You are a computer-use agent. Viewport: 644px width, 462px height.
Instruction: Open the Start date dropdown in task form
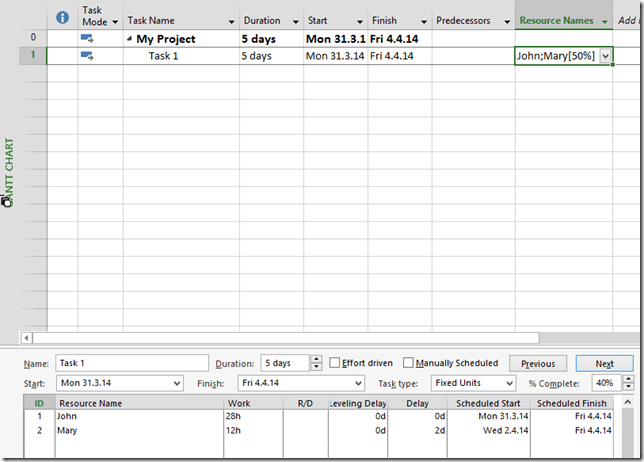click(177, 383)
